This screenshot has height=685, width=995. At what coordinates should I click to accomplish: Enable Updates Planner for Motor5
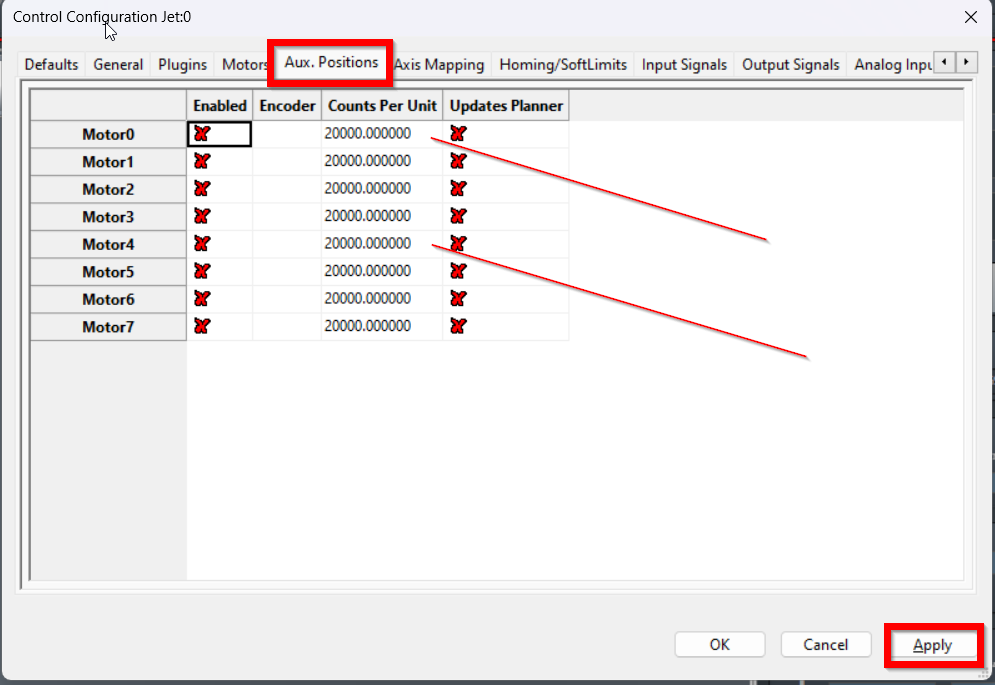pos(458,271)
